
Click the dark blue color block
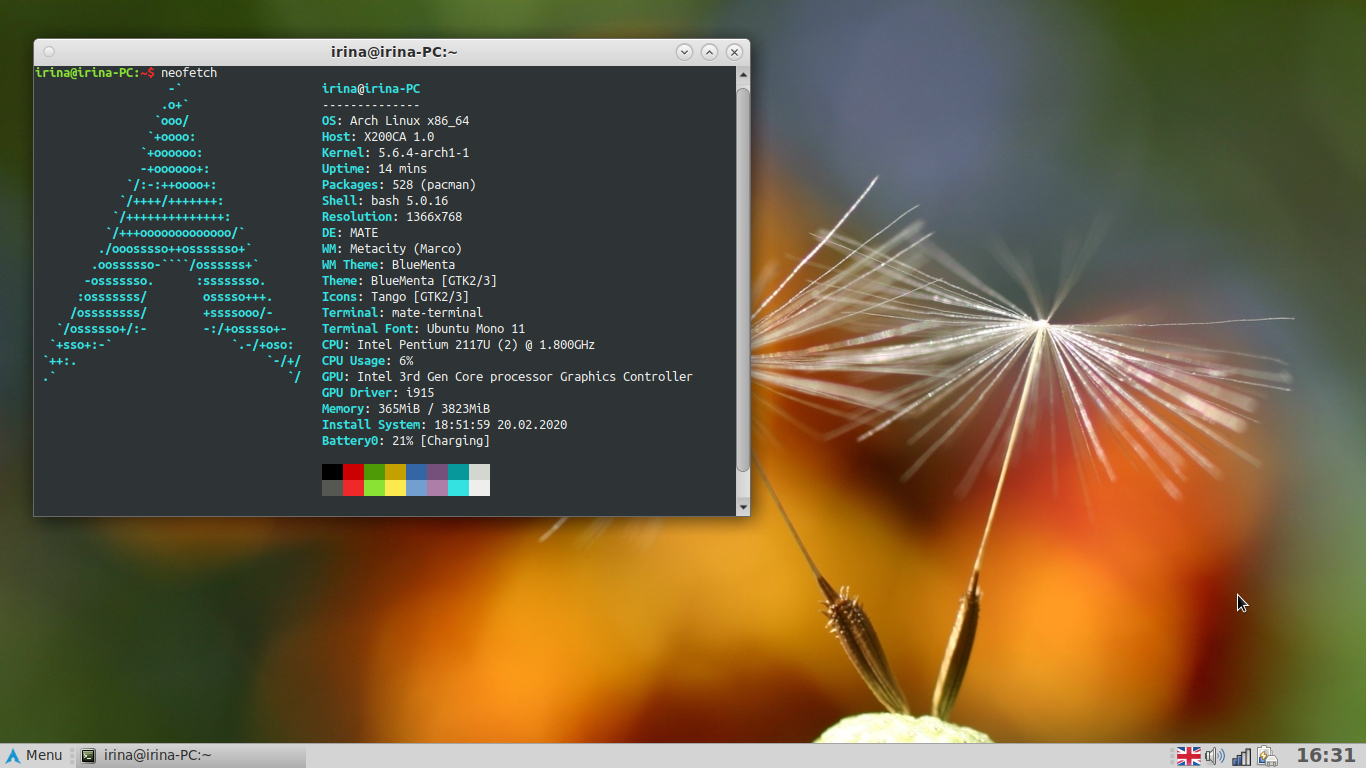click(416, 472)
